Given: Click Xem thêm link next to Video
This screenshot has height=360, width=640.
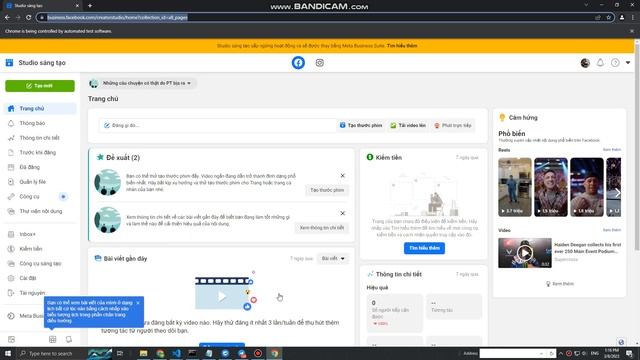Looking at the screenshot, I should pos(611,230).
